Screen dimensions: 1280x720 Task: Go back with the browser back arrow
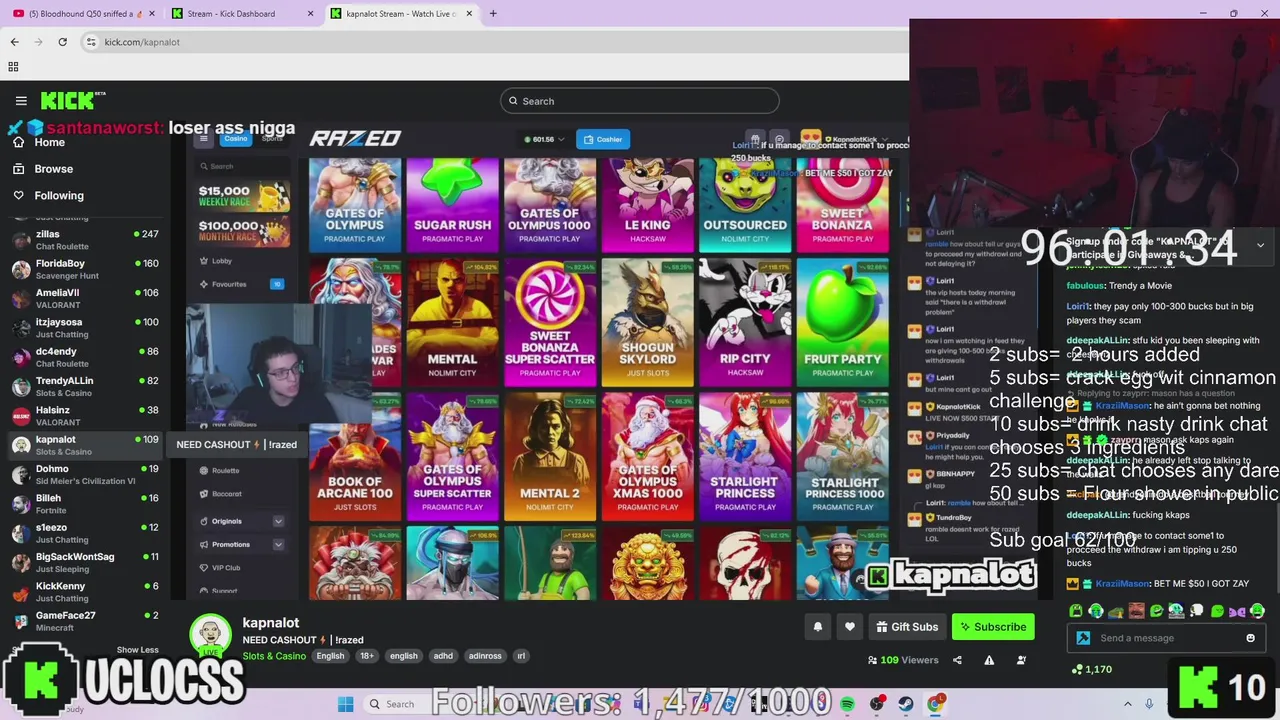click(x=14, y=42)
